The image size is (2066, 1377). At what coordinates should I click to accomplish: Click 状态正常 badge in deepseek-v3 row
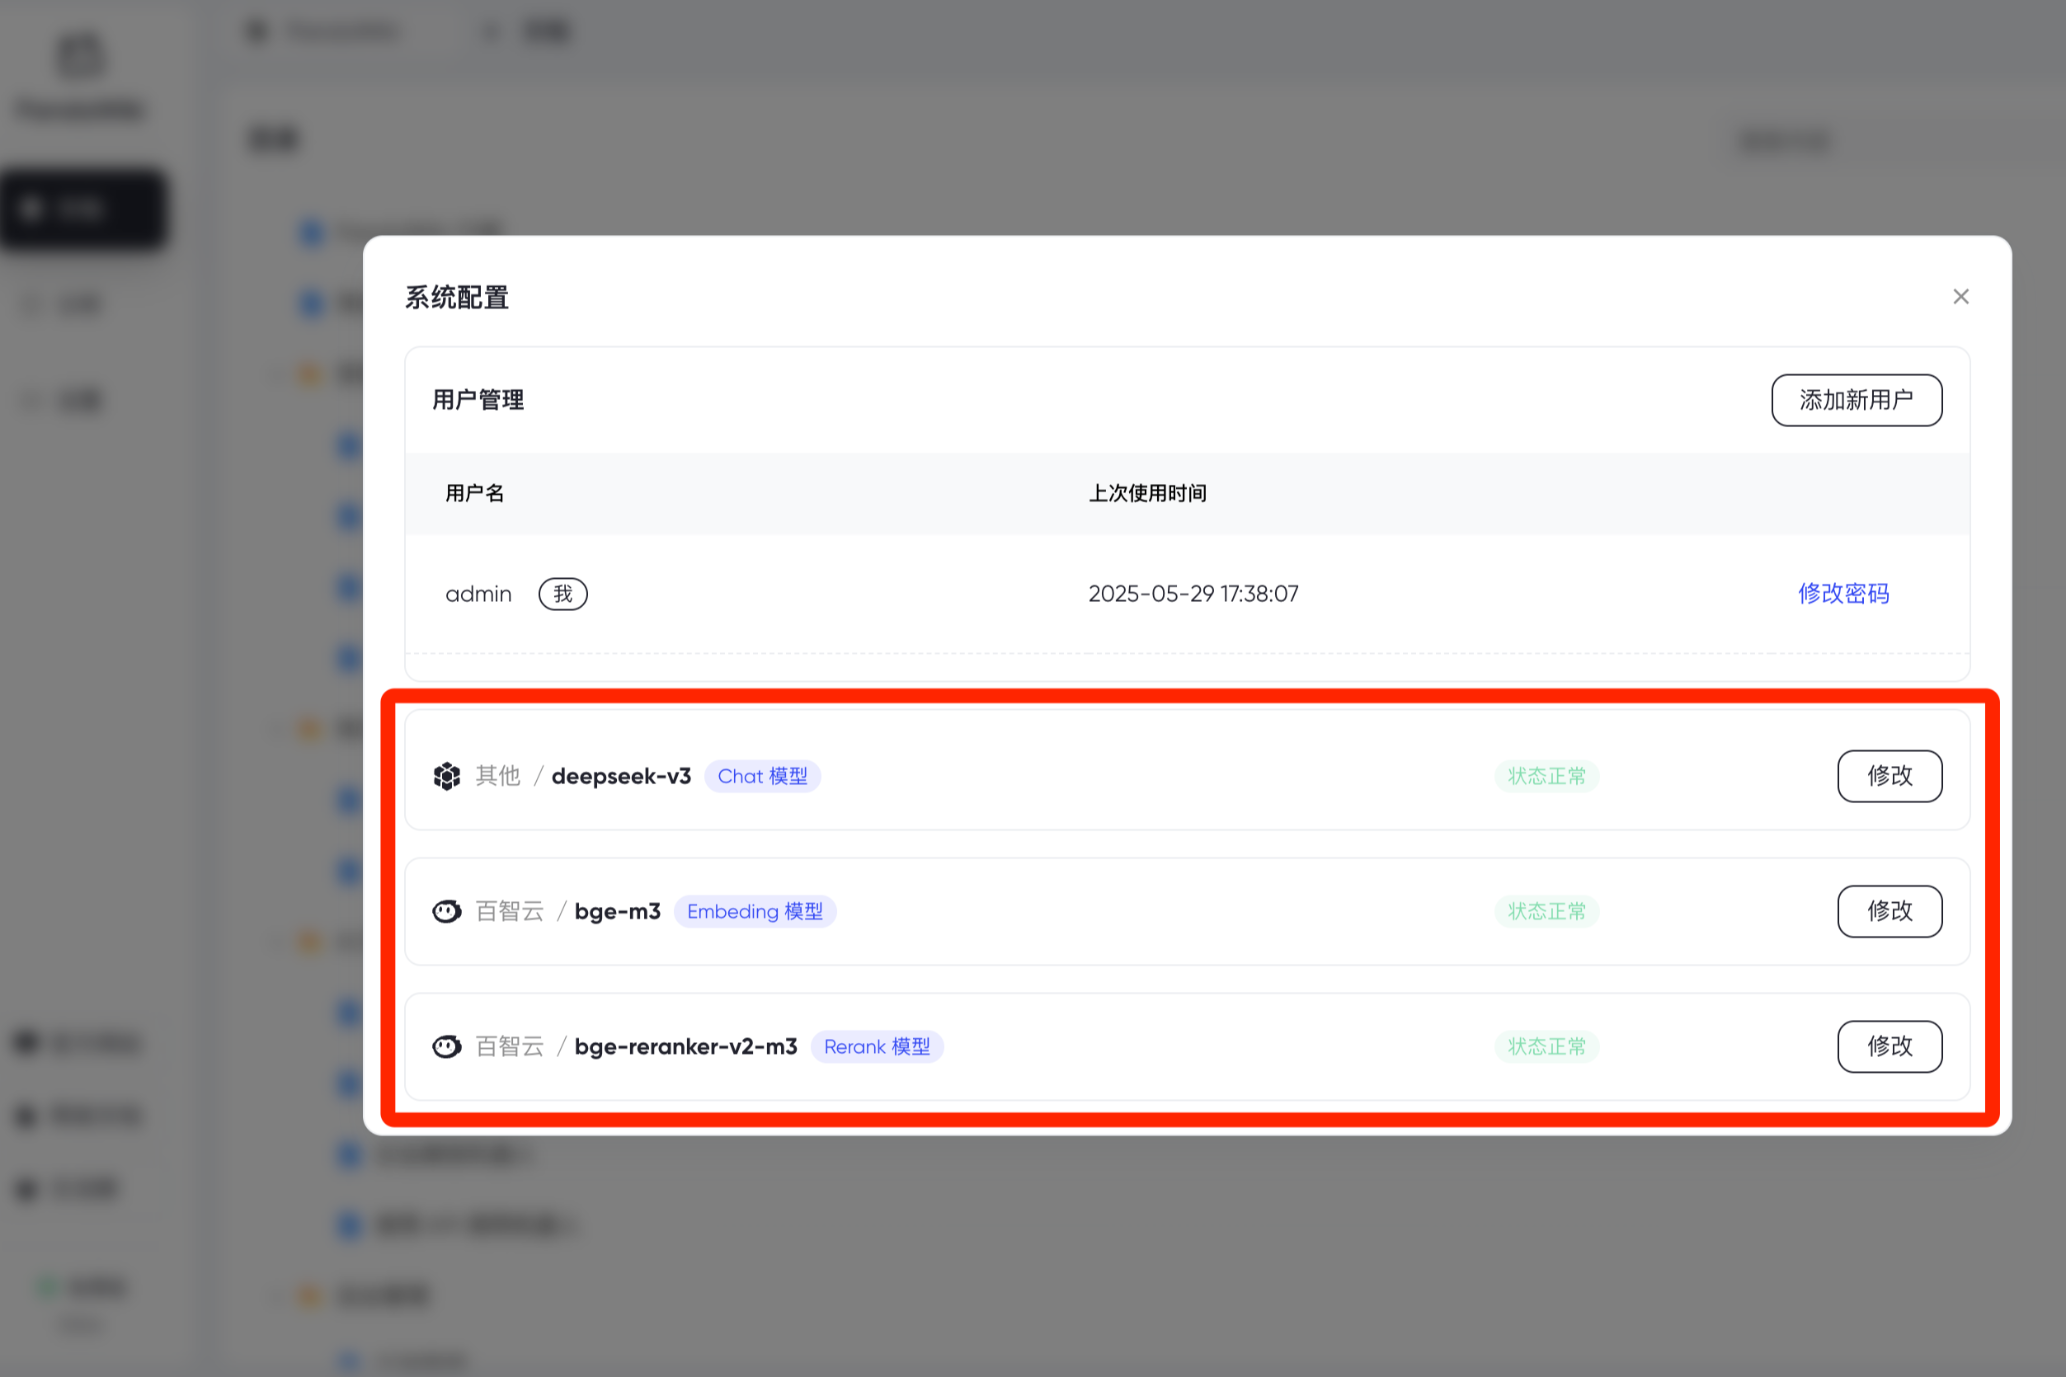click(1546, 776)
